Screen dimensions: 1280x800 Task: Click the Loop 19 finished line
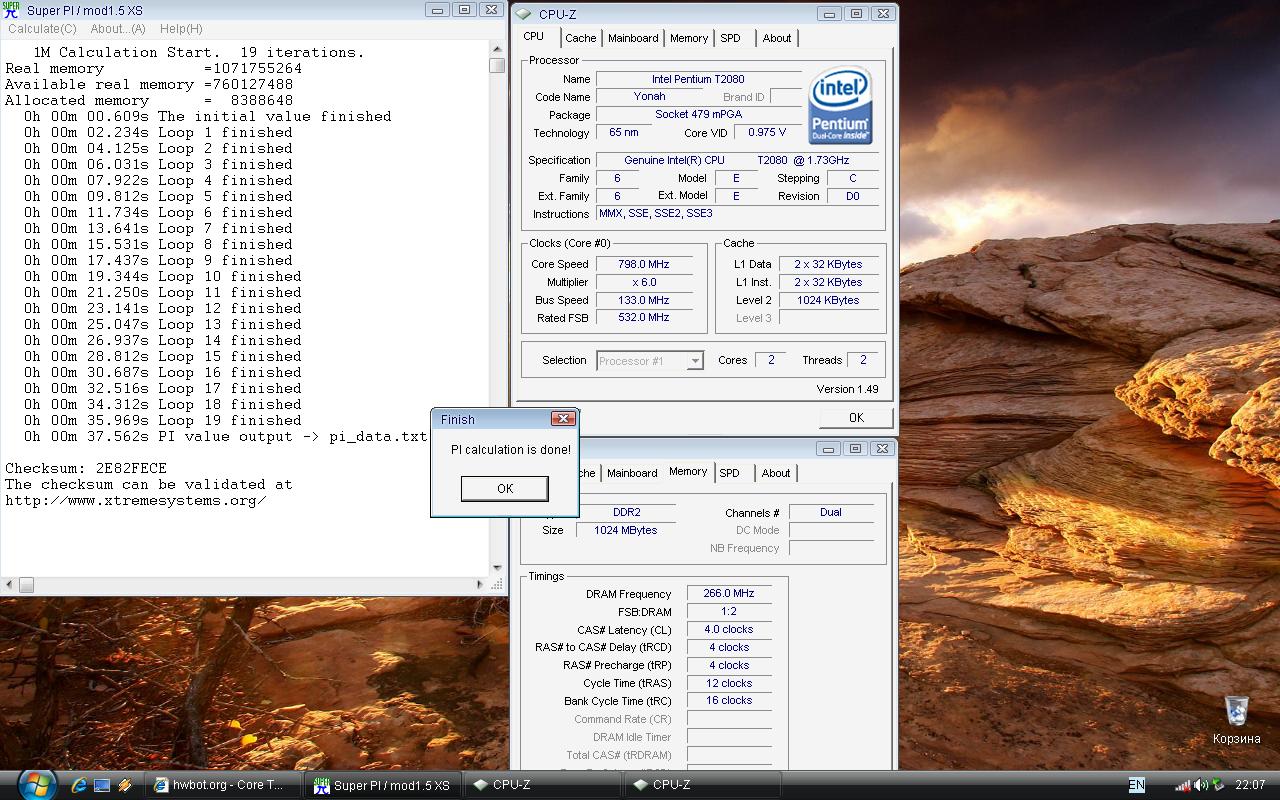coord(163,420)
